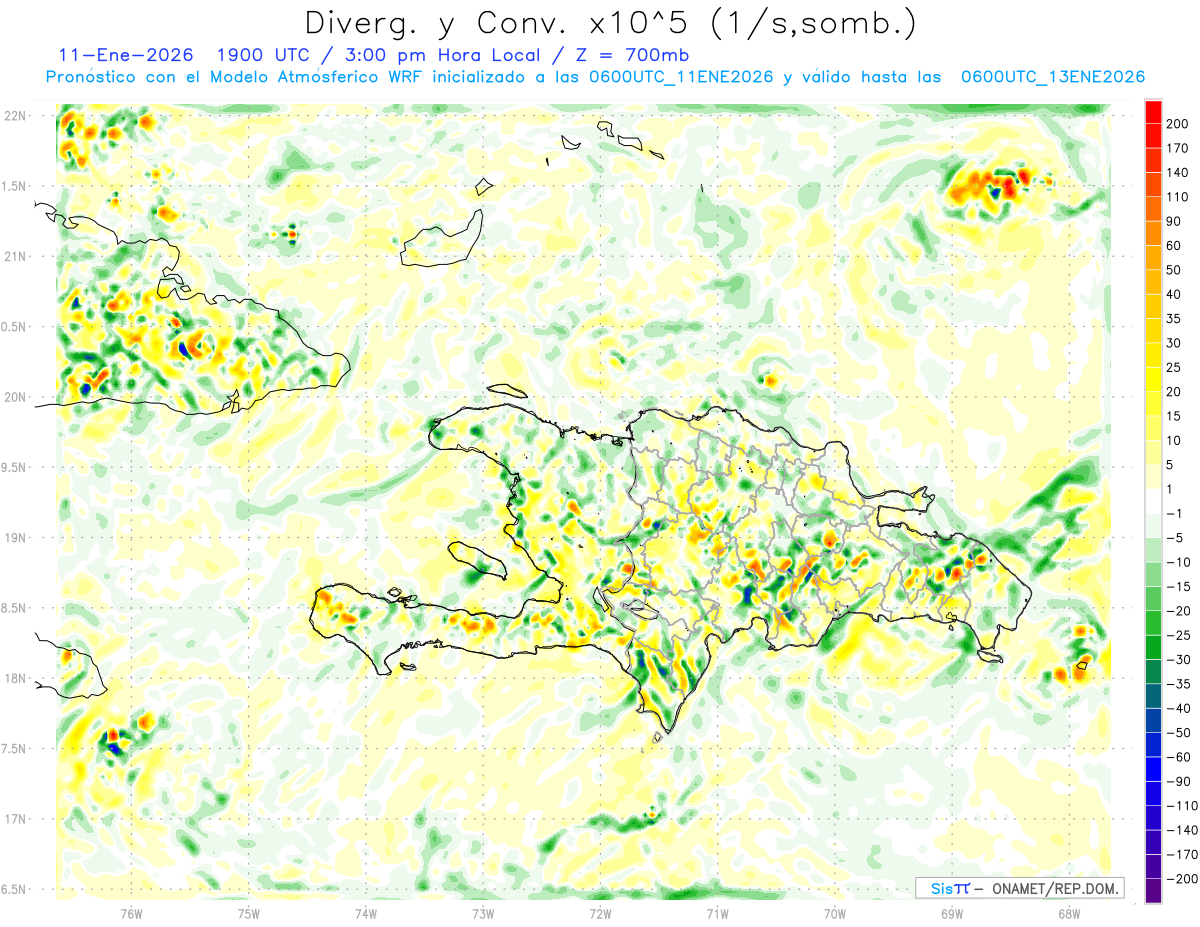
Task: Click the '-40' value on the color scale
Action: 1178,708
